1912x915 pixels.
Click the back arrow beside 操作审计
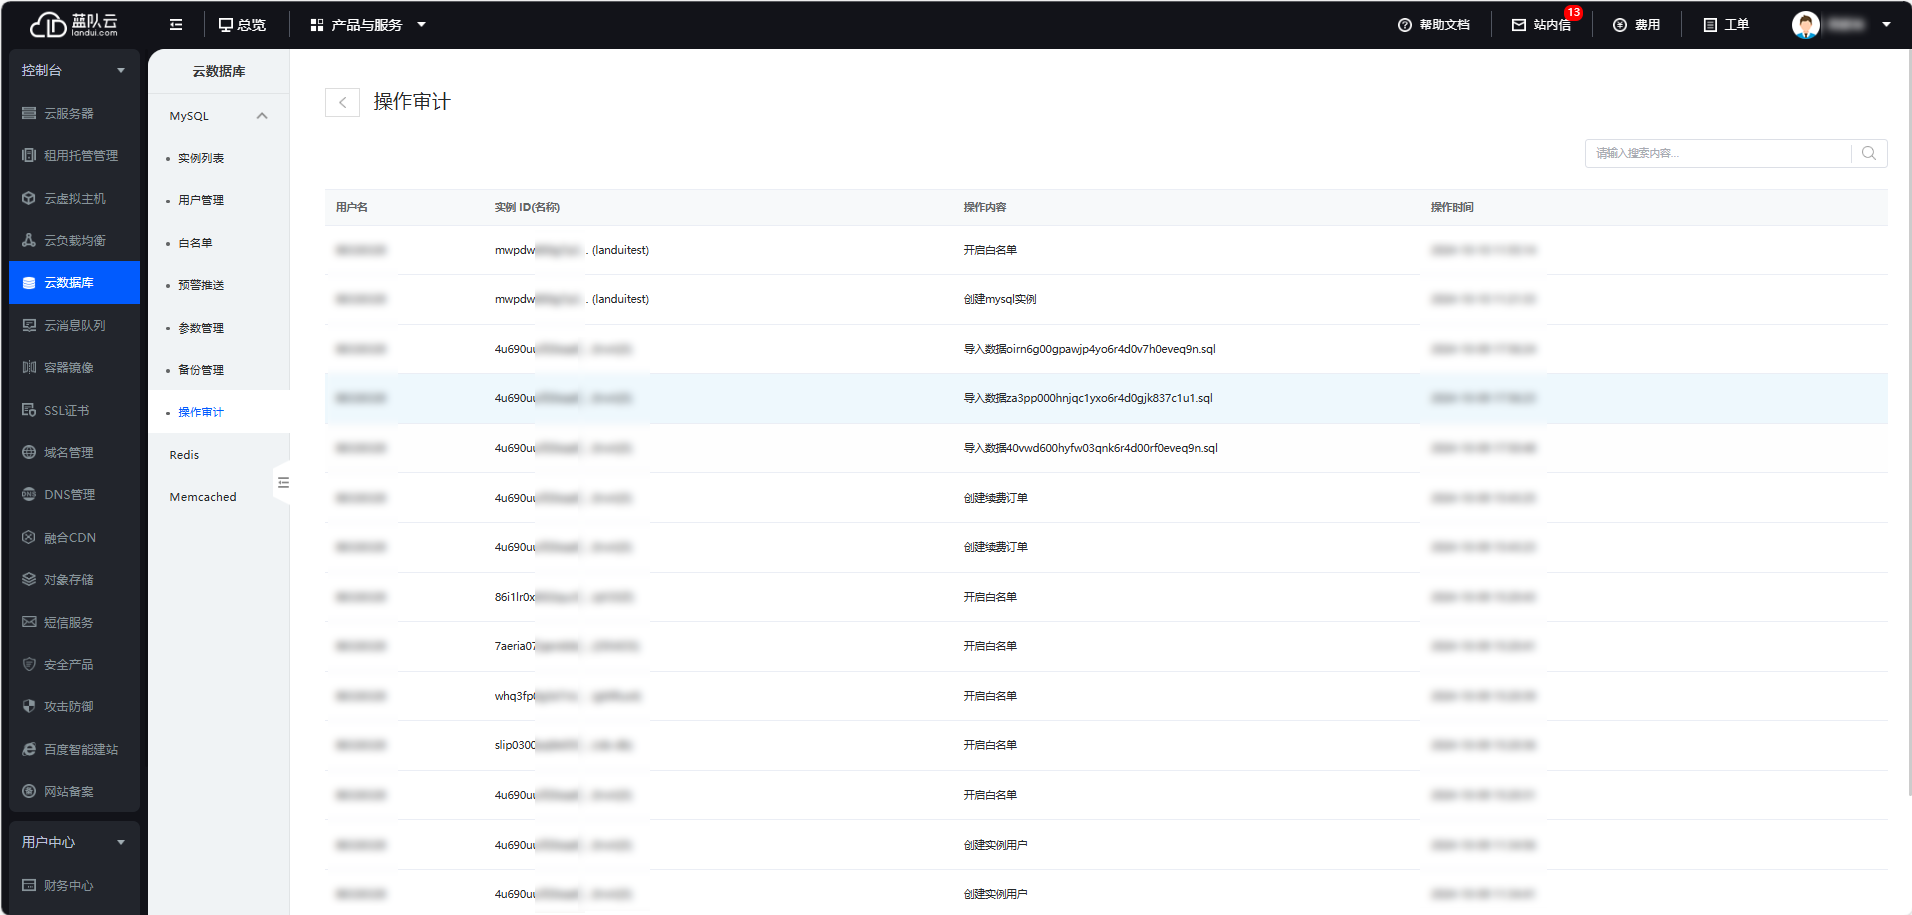[342, 102]
